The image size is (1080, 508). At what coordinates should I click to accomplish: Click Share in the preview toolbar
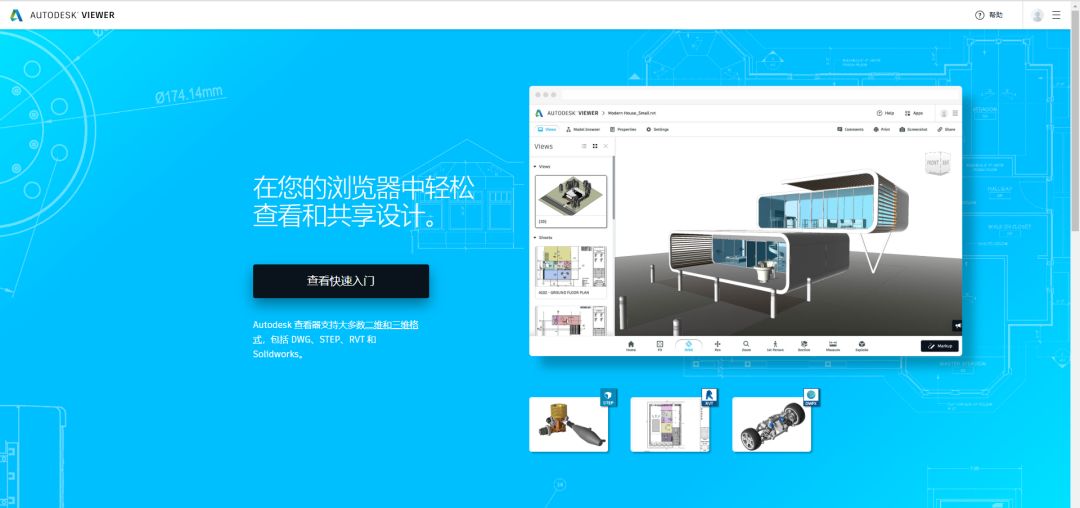pyautogui.click(x=946, y=129)
